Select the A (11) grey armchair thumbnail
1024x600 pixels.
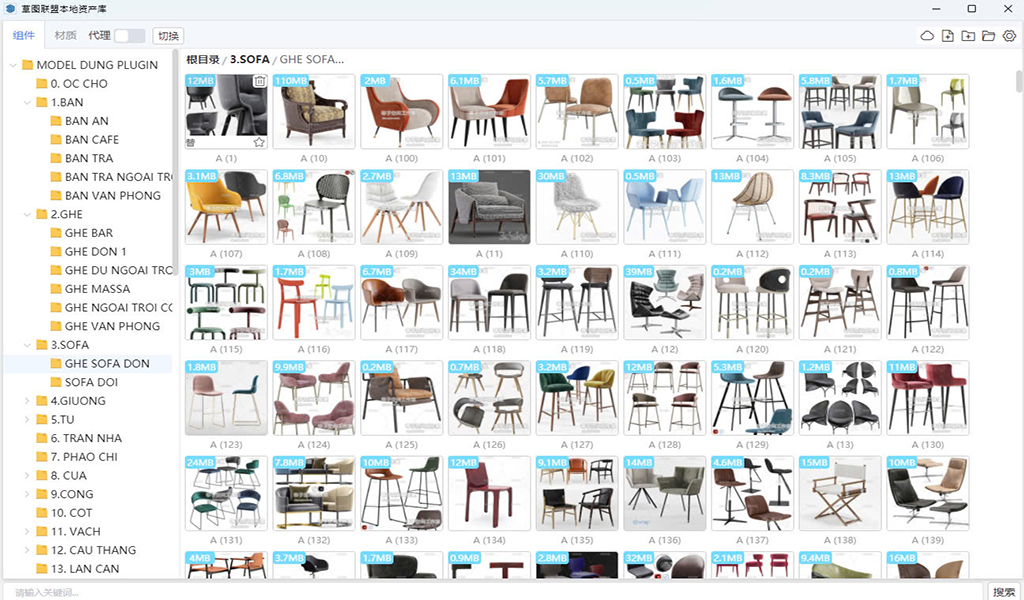click(x=489, y=207)
